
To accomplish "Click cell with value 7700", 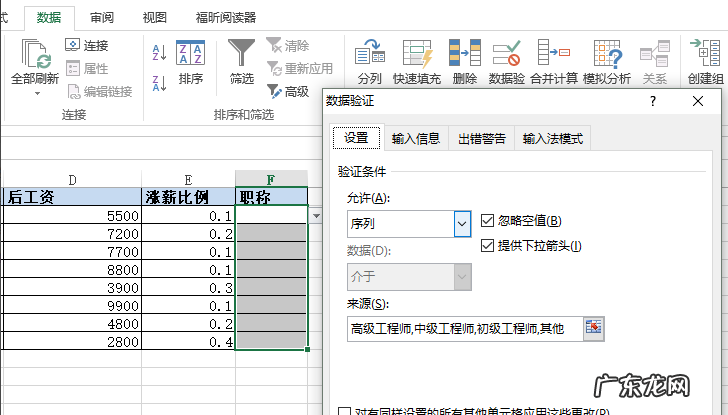I will pos(72,252).
